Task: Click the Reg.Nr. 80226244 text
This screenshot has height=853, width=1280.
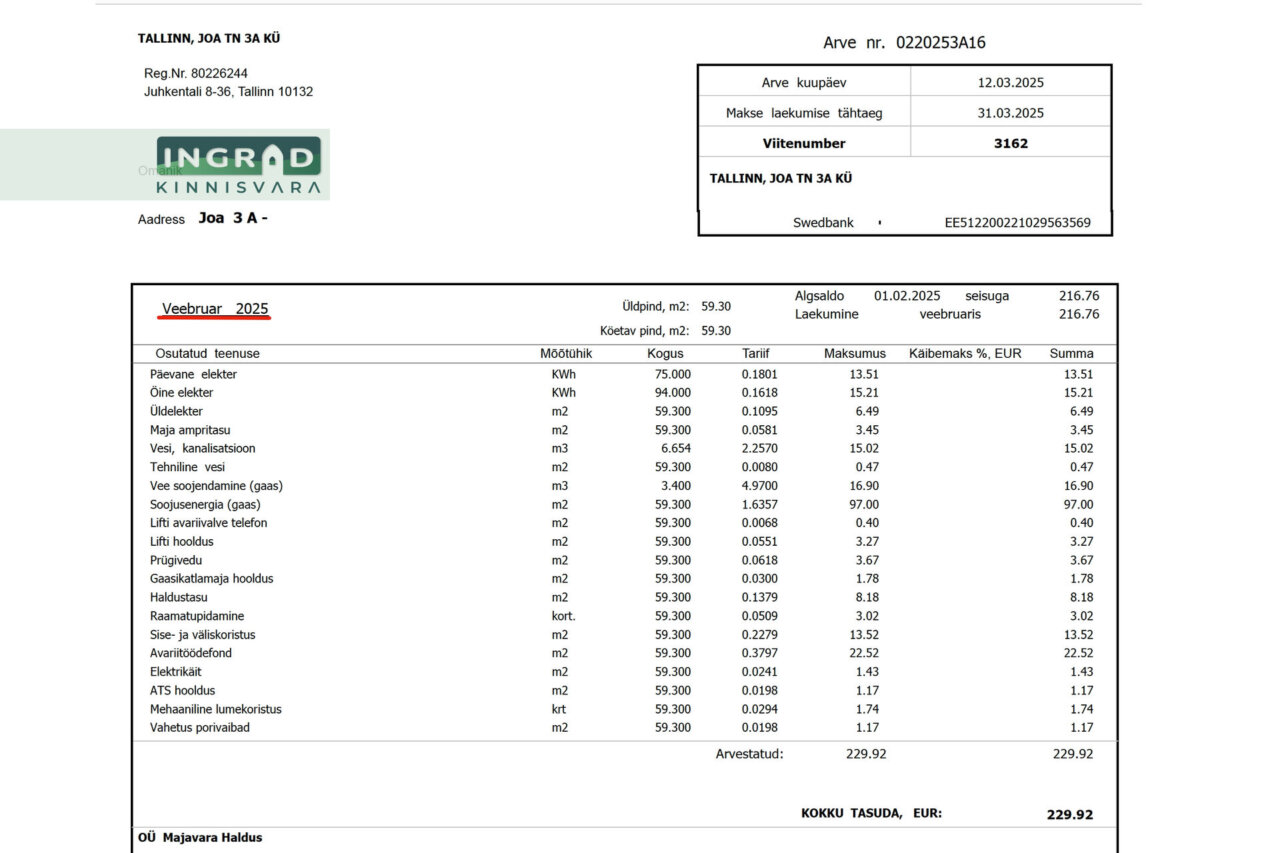Action: pos(196,73)
